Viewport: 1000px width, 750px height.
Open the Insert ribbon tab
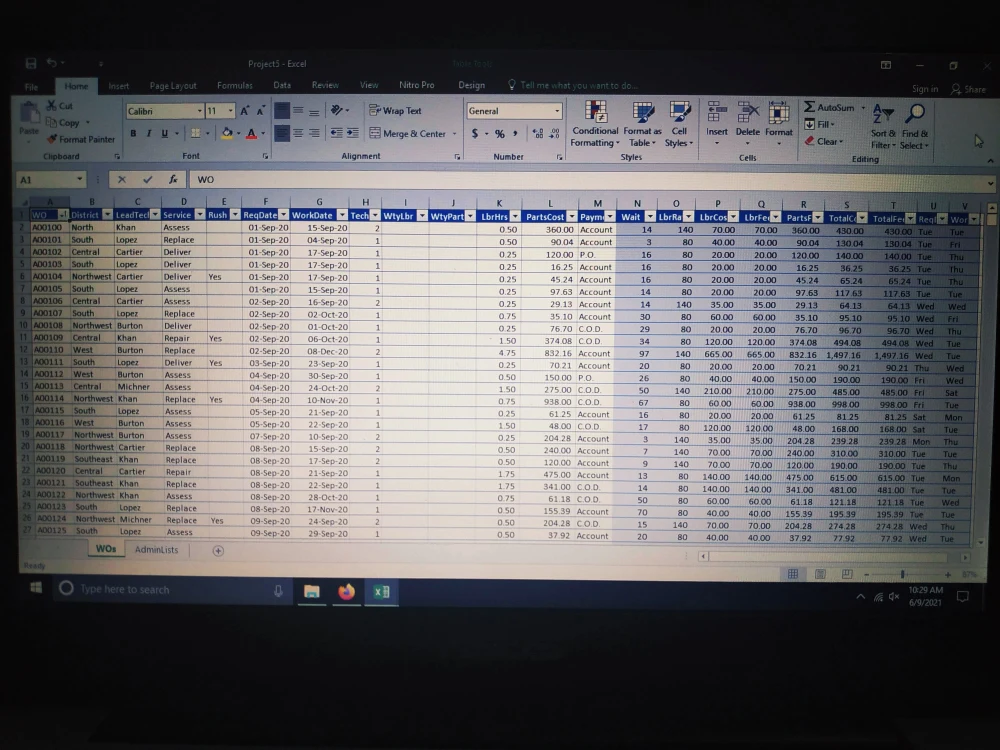pyautogui.click(x=119, y=86)
